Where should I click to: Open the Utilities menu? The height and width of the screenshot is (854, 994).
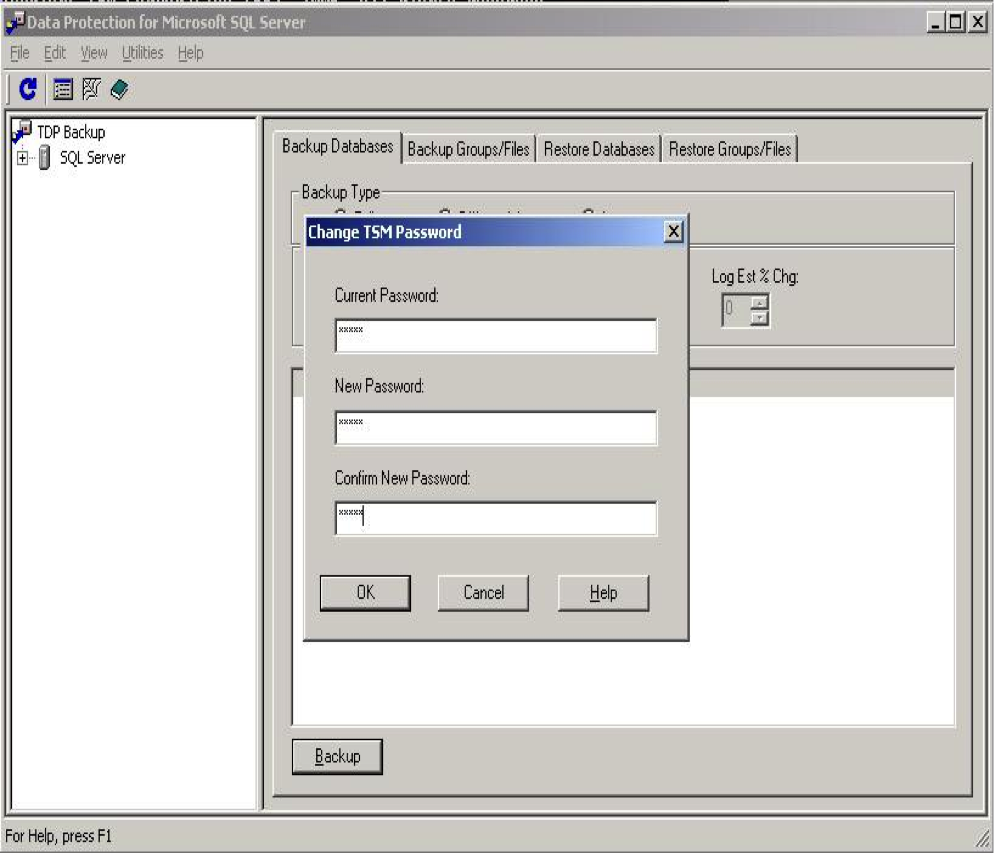[143, 53]
